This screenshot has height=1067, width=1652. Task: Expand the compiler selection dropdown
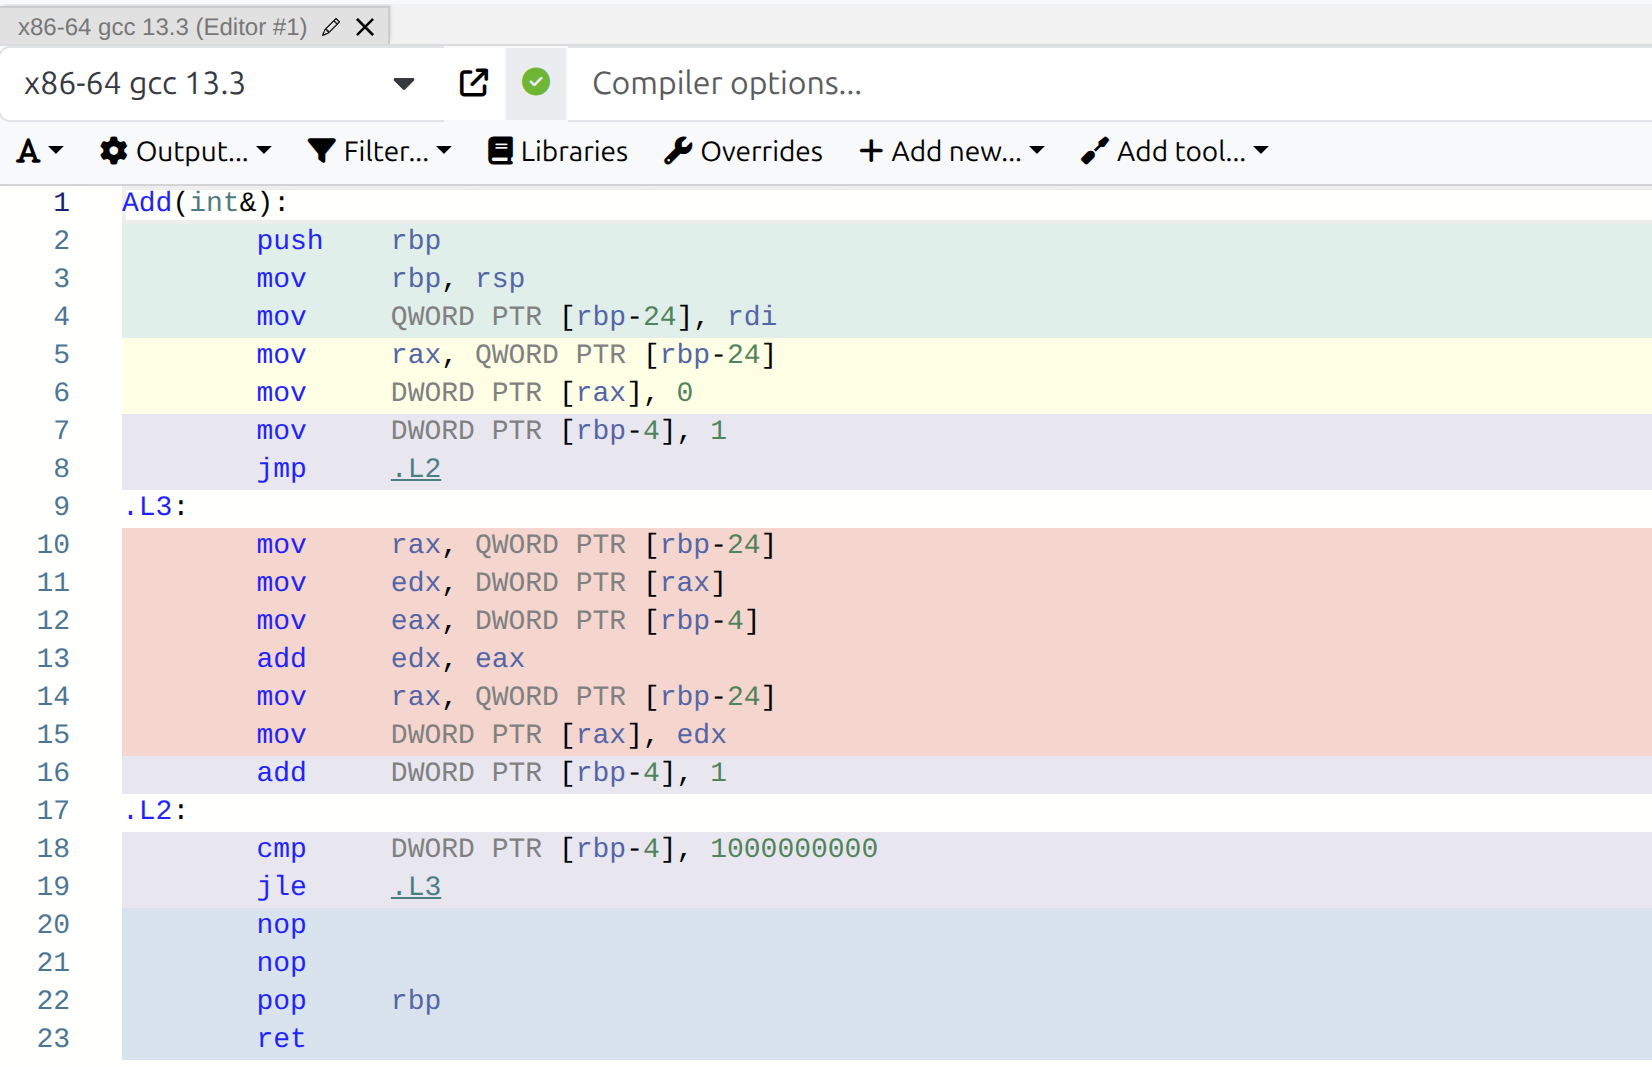pos(404,83)
